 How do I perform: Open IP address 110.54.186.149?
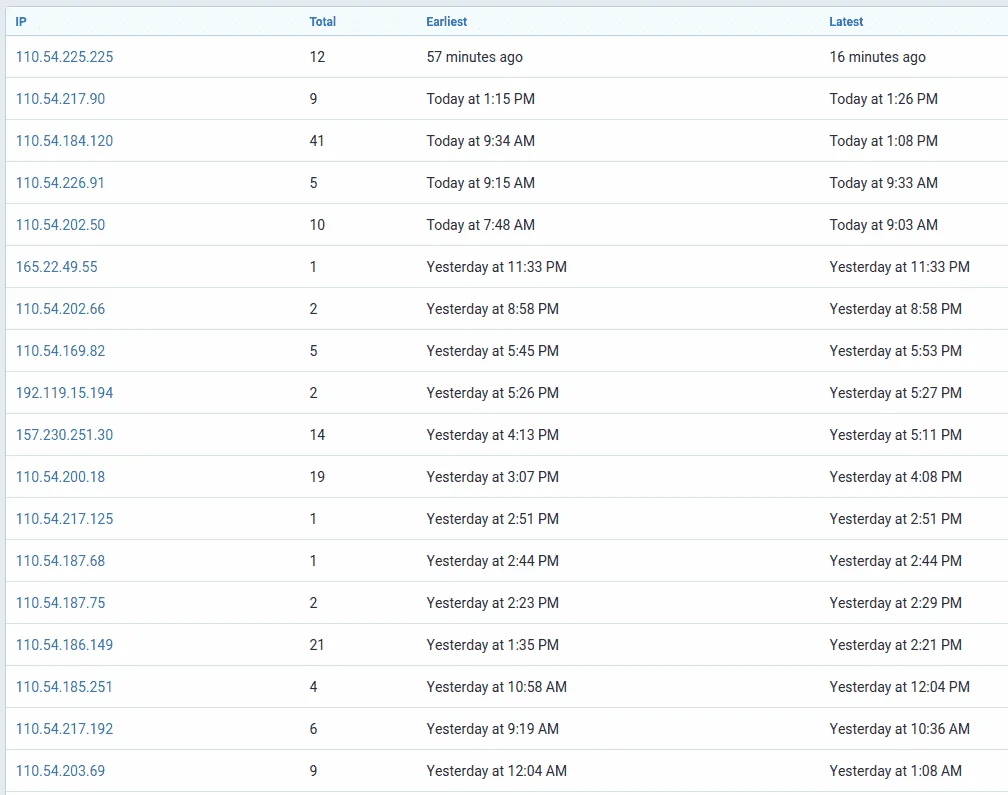point(64,645)
